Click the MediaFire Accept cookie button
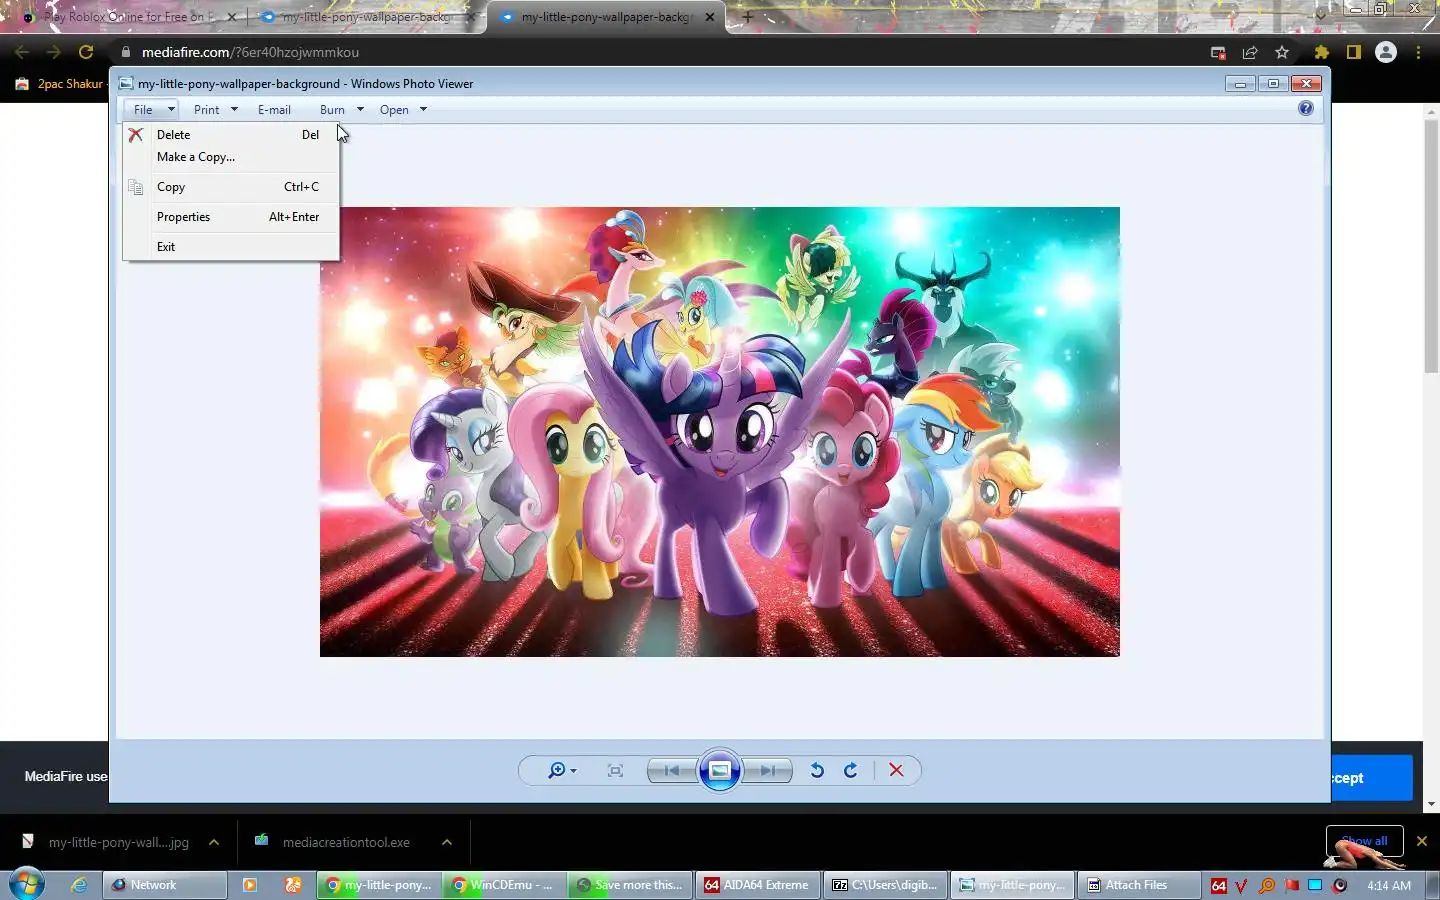This screenshot has height=900, width=1440. (1371, 777)
